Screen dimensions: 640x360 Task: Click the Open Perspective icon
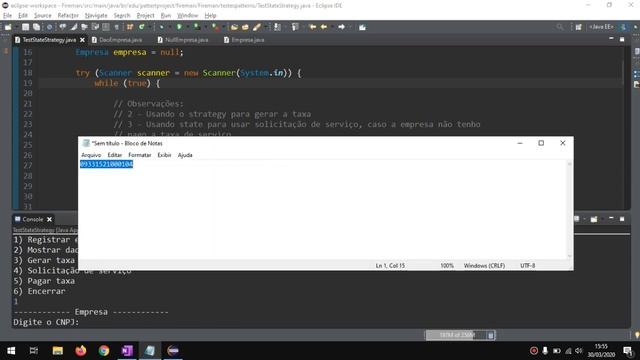578,27
